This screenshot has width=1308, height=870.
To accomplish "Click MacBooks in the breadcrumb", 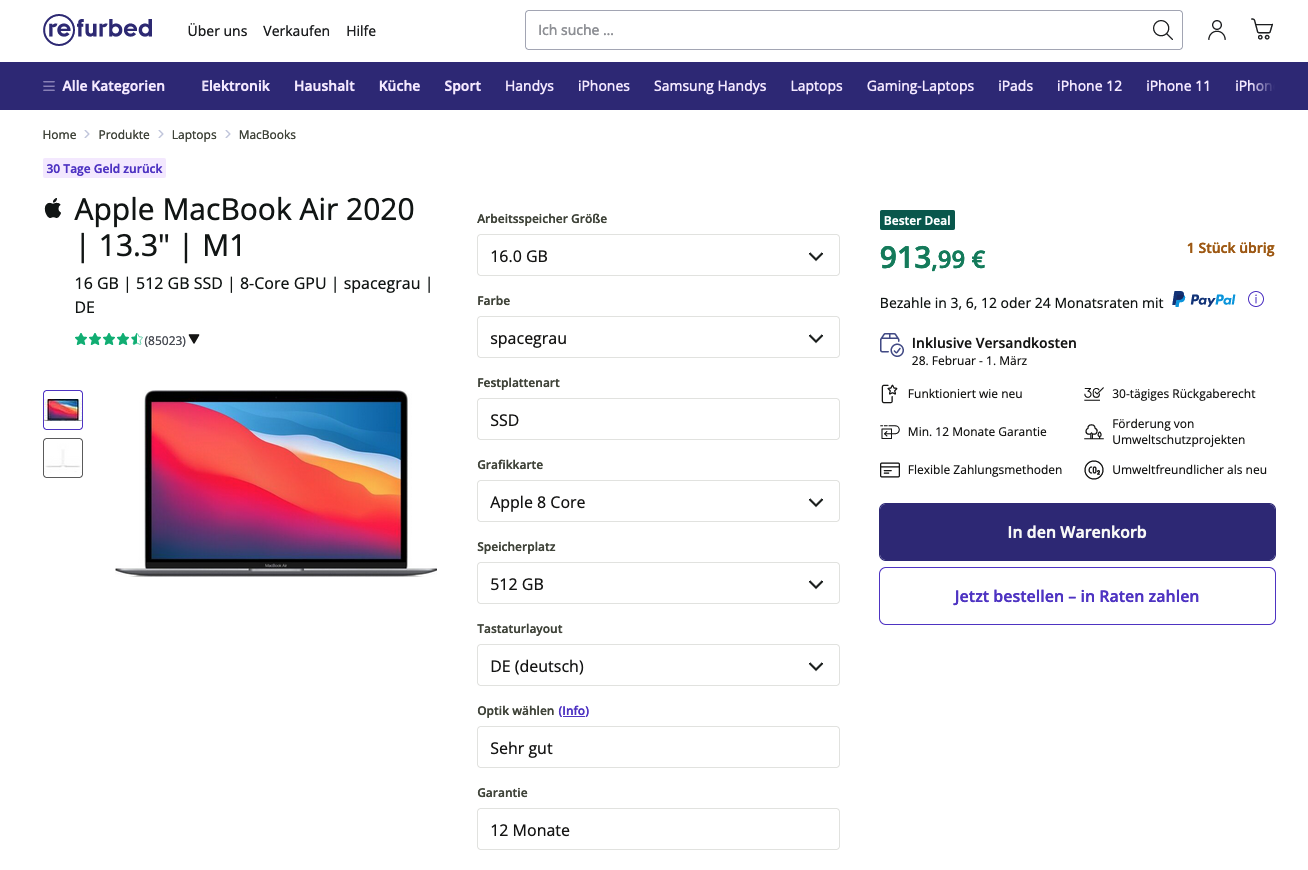I will pyautogui.click(x=267, y=135).
